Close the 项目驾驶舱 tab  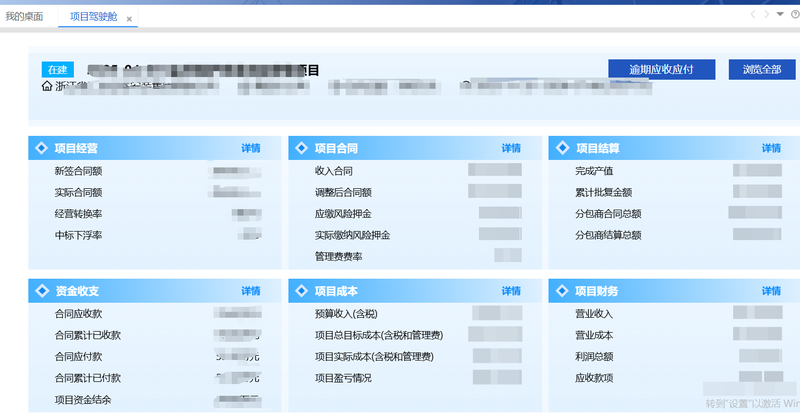pos(129,19)
